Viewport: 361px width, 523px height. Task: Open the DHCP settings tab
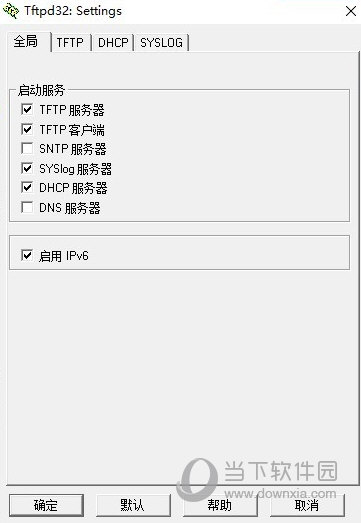pos(113,42)
